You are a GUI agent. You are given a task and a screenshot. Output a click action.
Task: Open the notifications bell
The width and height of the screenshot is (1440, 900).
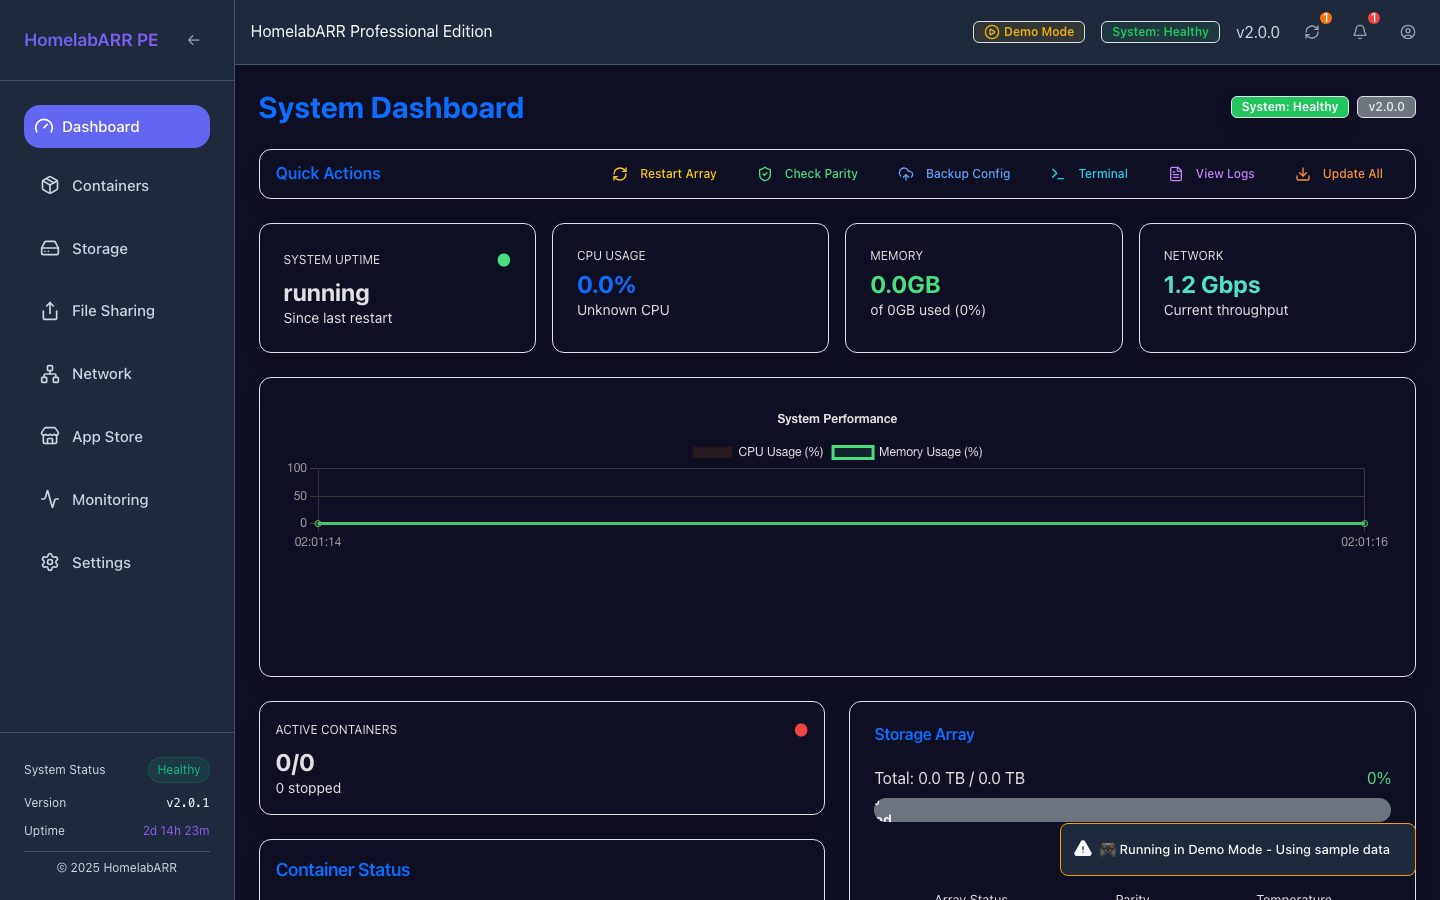pyautogui.click(x=1359, y=32)
